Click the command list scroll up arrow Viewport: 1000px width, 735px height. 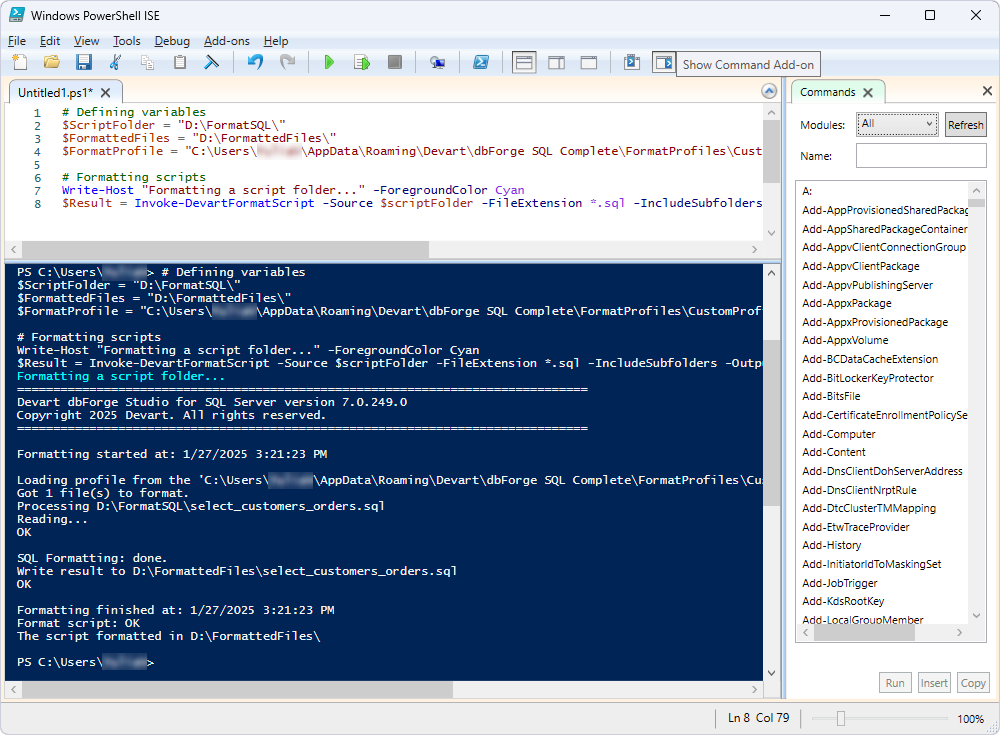(x=976, y=190)
